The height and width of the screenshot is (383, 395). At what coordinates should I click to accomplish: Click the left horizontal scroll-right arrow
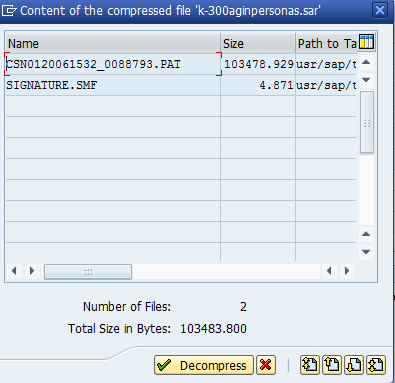(32, 271)
